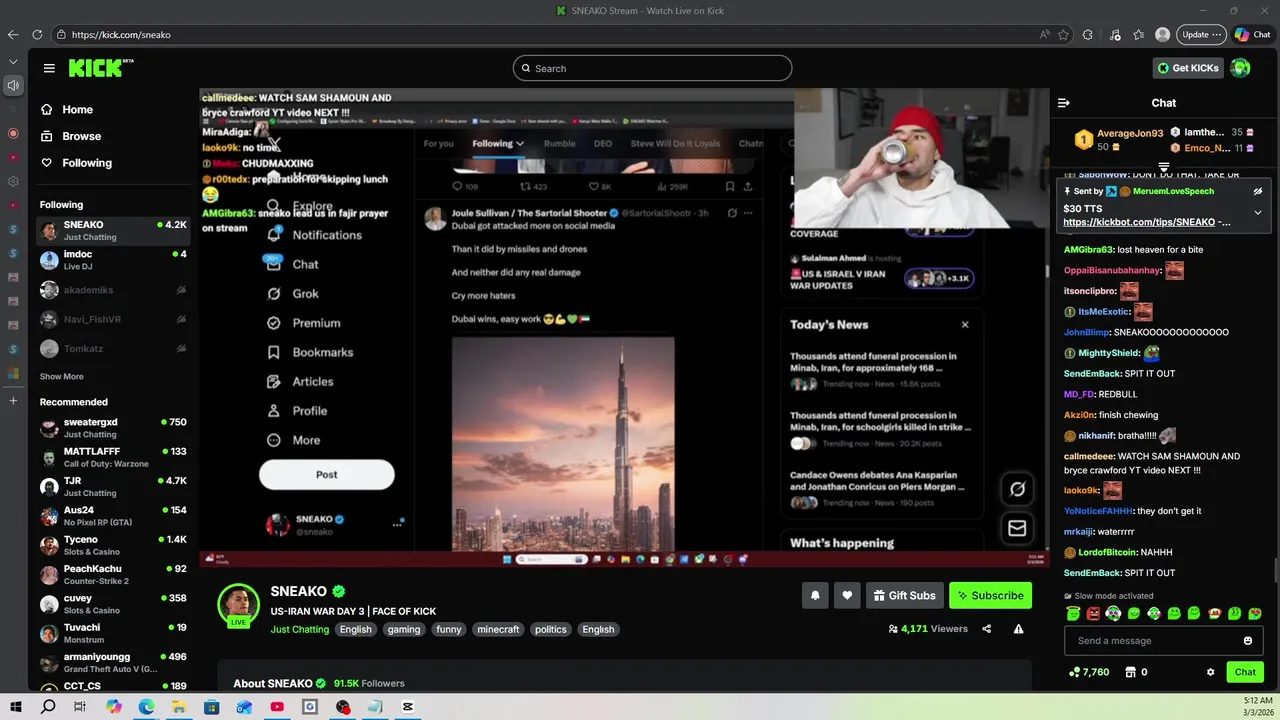The width and height of the screenshot is (1280, 720).
Task: Expand the pinned message chevron
Action: 1258,212
